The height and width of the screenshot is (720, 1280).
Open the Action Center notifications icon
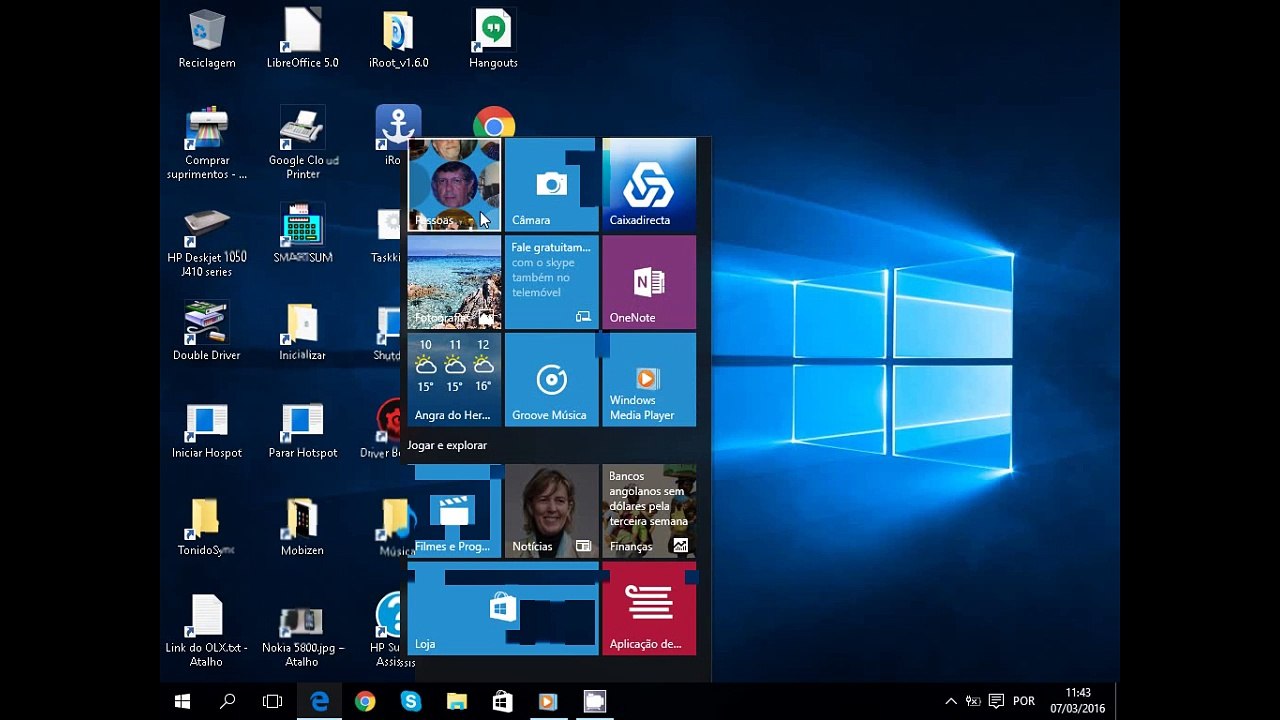pos(996,701)
